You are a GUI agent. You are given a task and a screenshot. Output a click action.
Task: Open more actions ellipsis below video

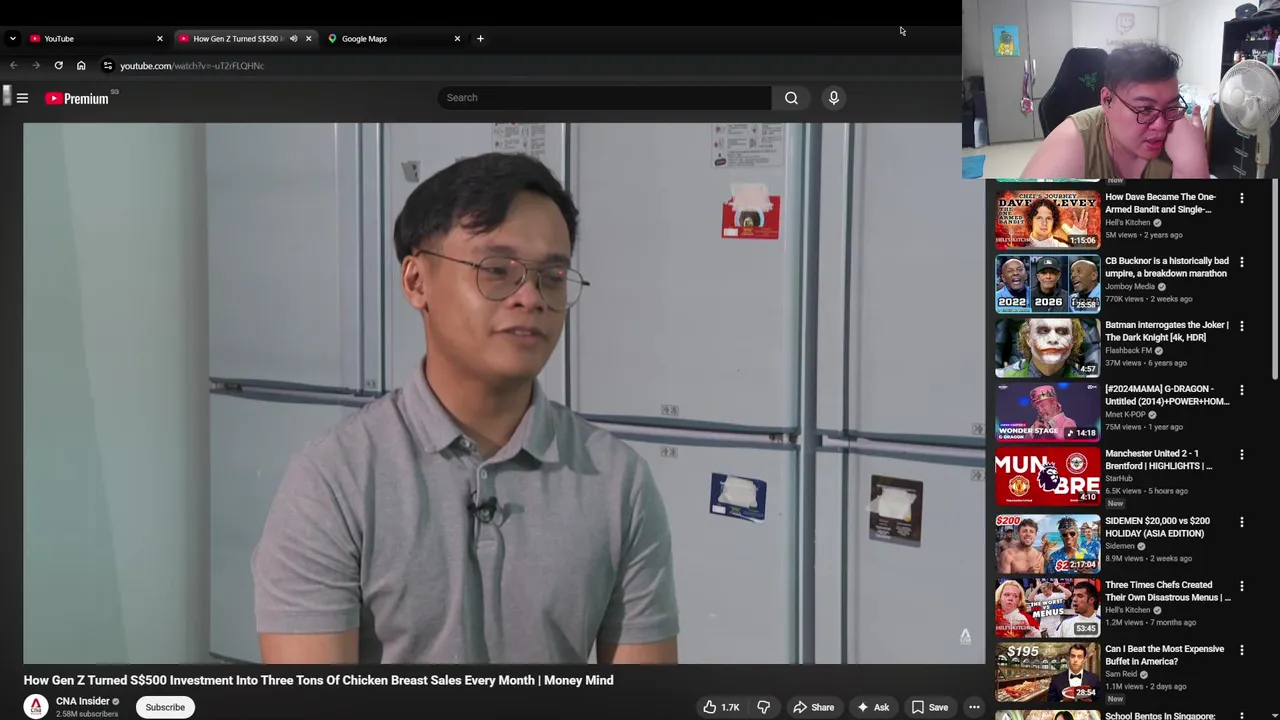tap(974, 707)
